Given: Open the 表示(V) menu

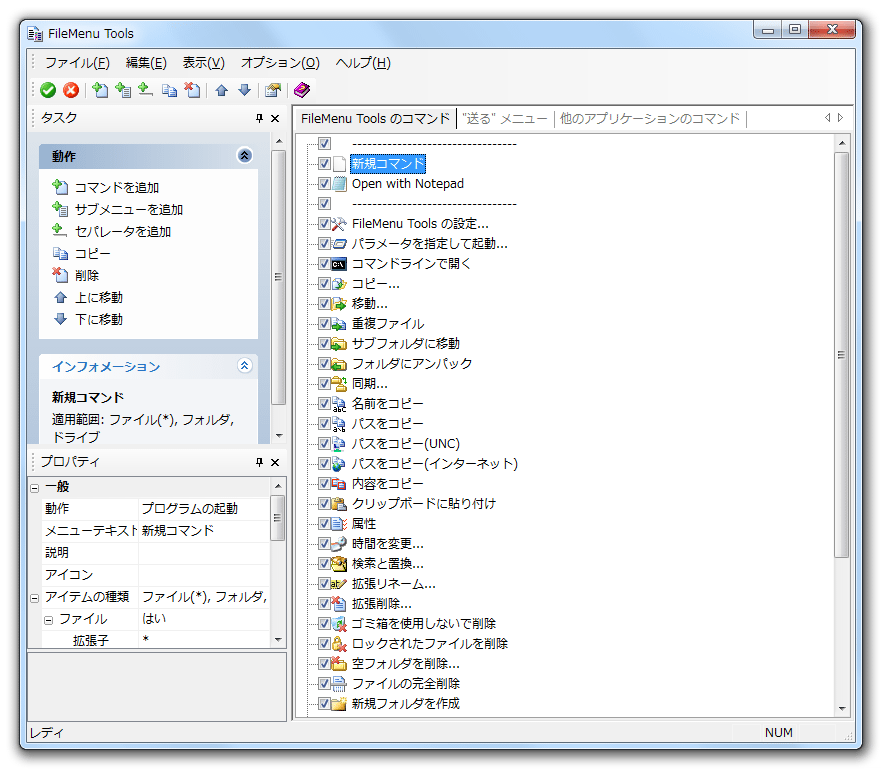Looking at the screenshot, I should pyautogui.click(x=204, y=63).
